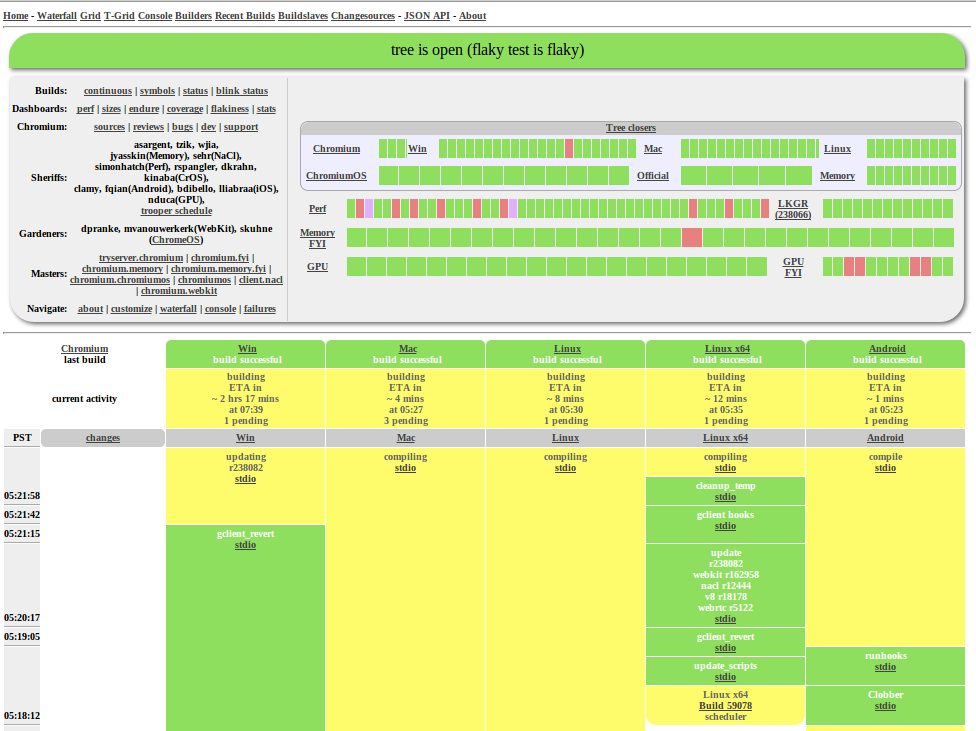Click the 05:21:58 timestamp
Screen dimensions: 976x731
coord(22,496)
